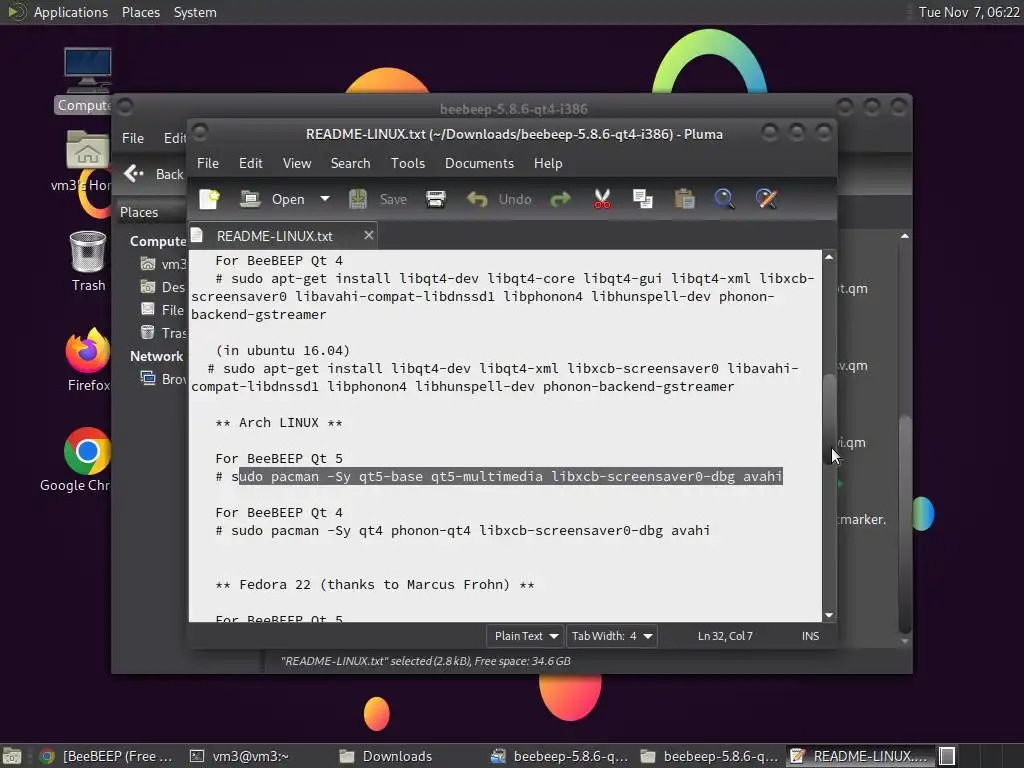Open the Edit menu in Pluma
Image resolution: width=1024 pixels, height=768 pixels.
tap(251, 163)
